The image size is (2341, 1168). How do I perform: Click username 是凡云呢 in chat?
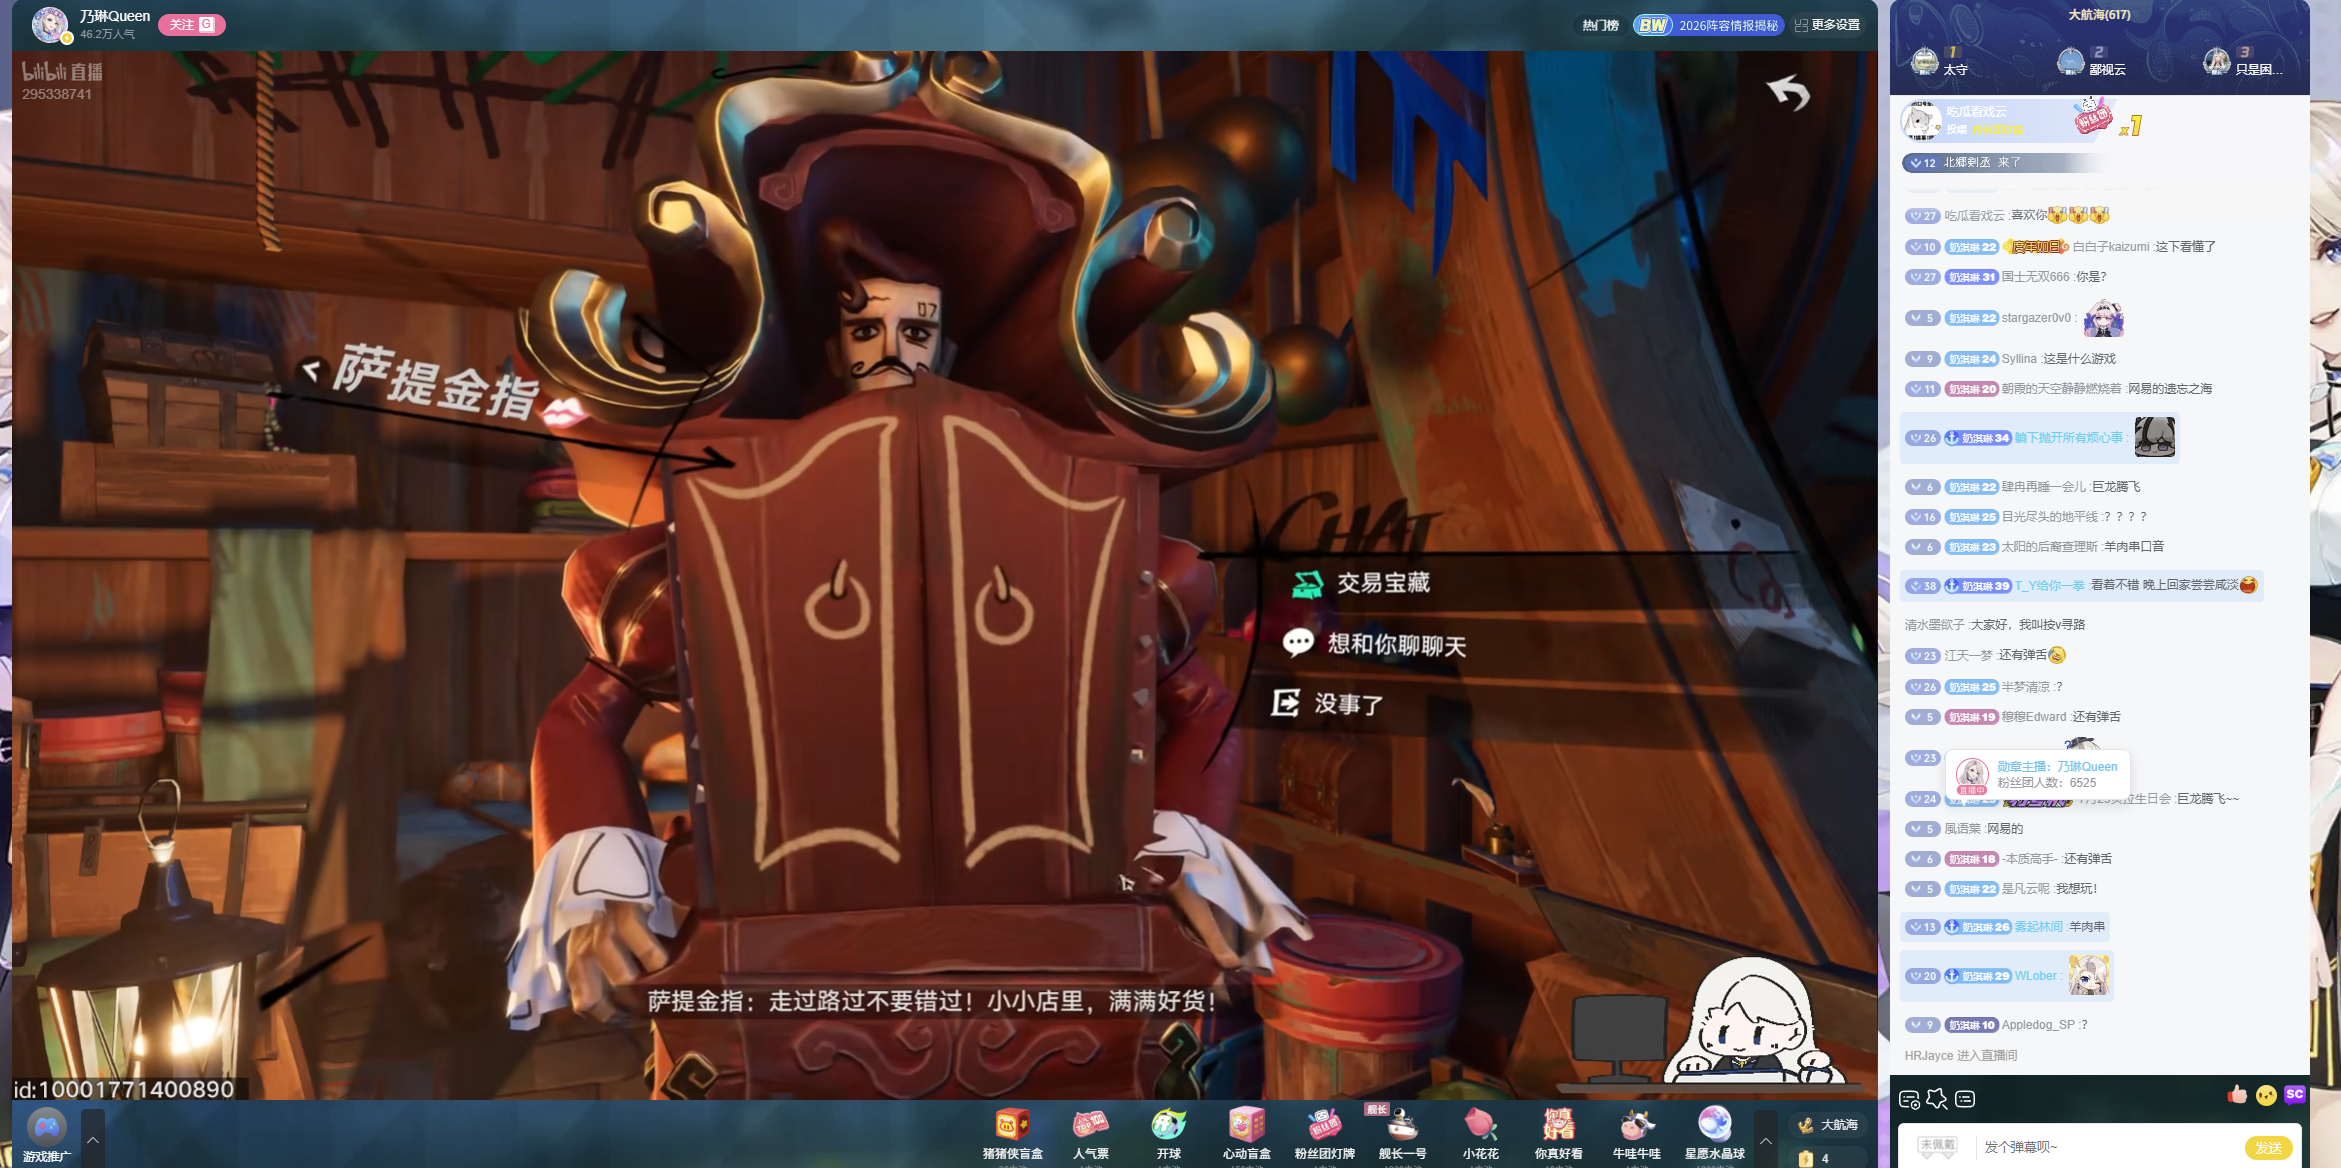2025,889
